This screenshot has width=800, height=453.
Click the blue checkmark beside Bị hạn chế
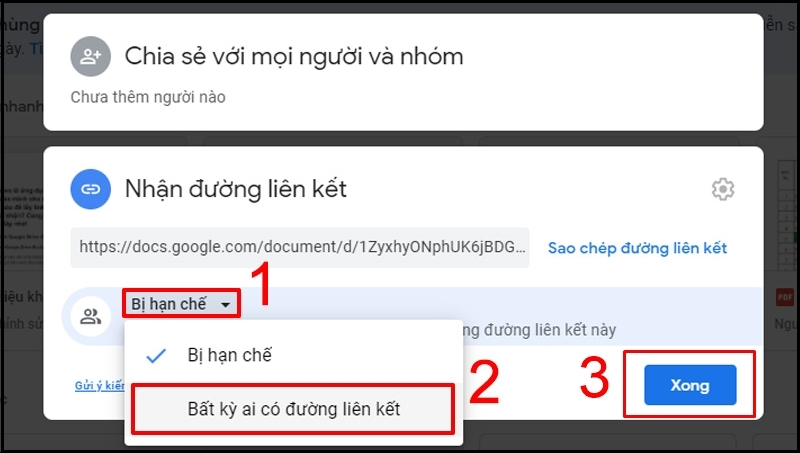[x=156, y=356]
